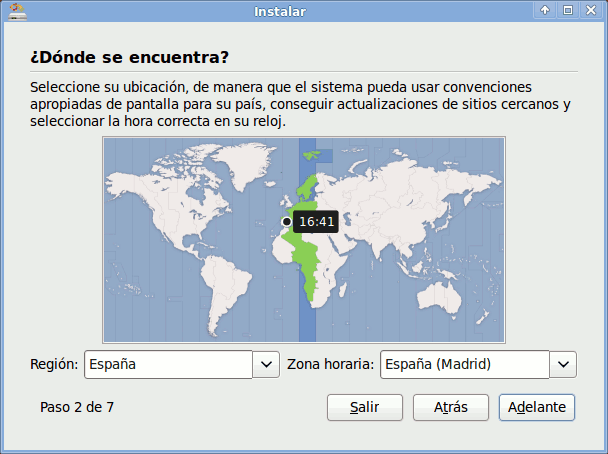The height and width of the screenshot is (454, 608).
Task: Click the Madrid location marker on map
Action: [x=287, y=221]
